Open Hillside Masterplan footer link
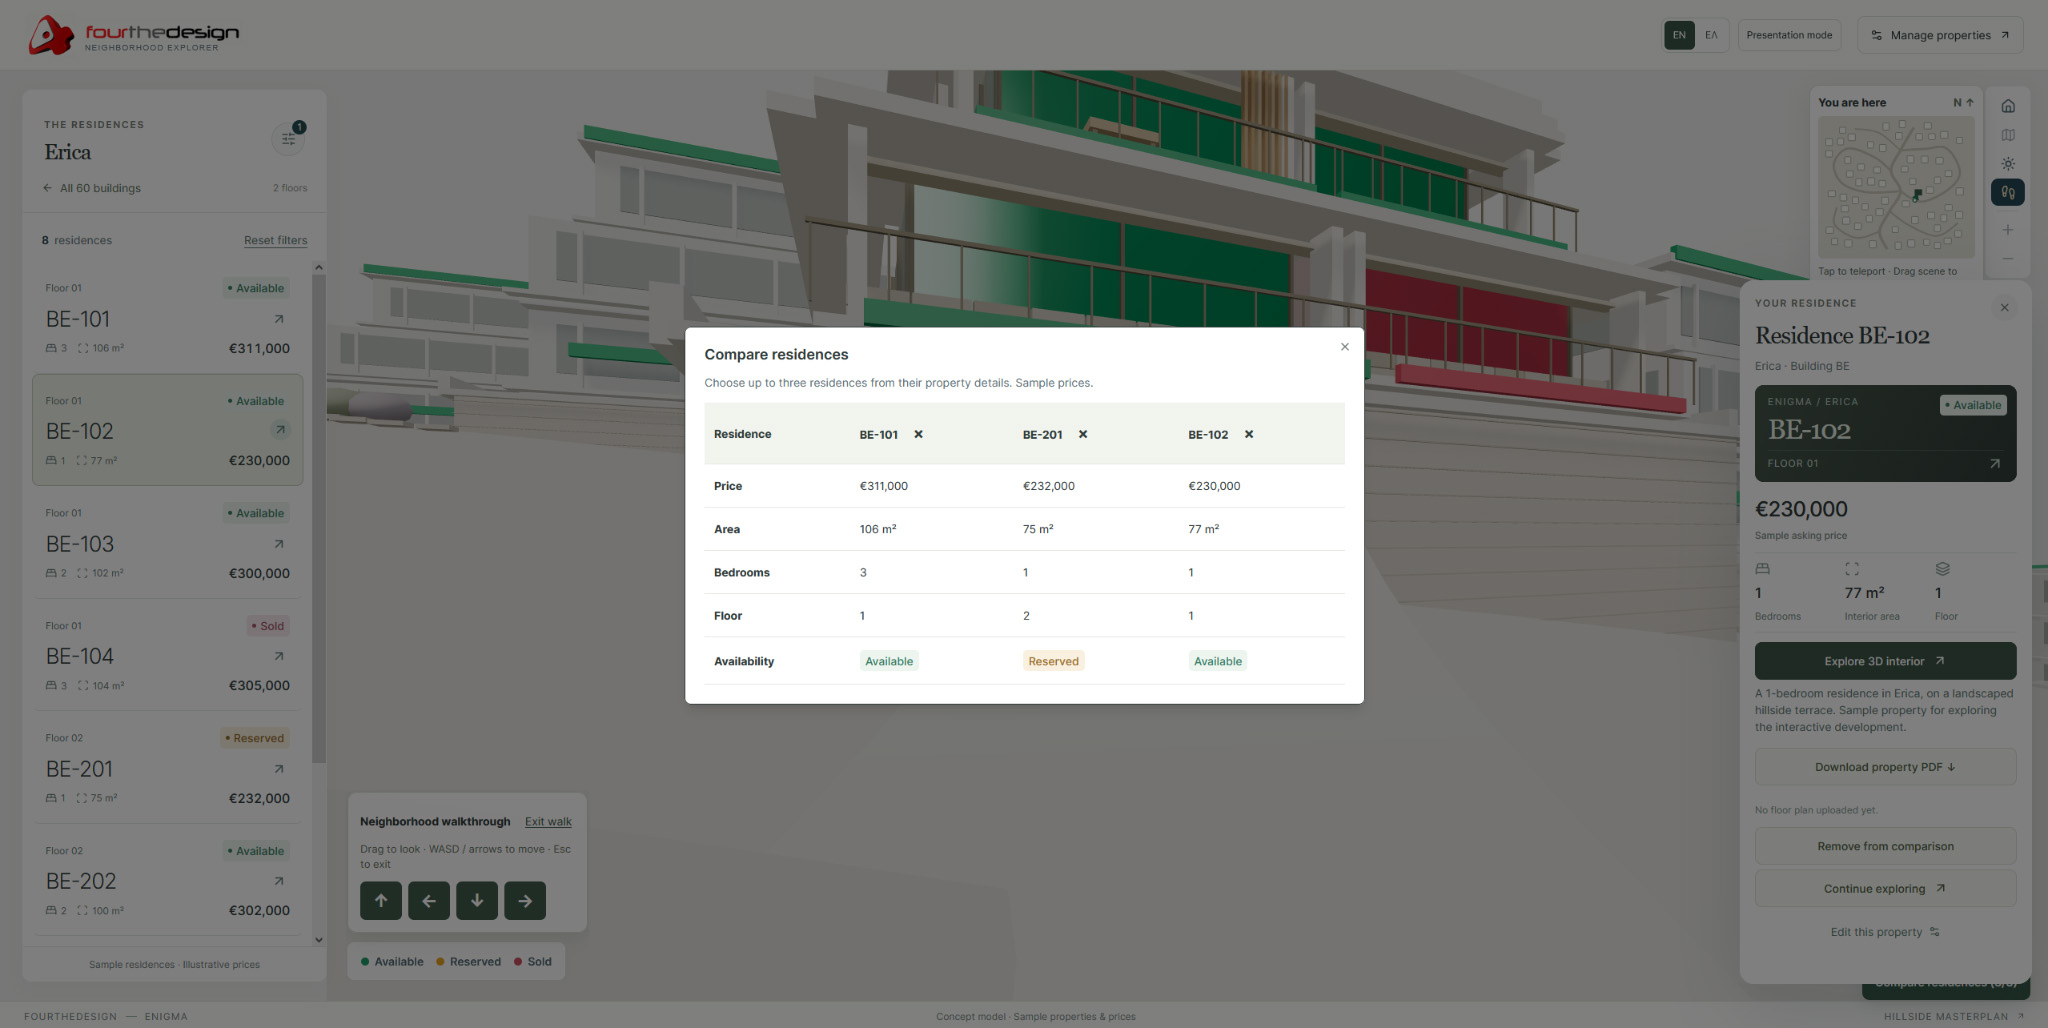 (x=1953, y=1016)
